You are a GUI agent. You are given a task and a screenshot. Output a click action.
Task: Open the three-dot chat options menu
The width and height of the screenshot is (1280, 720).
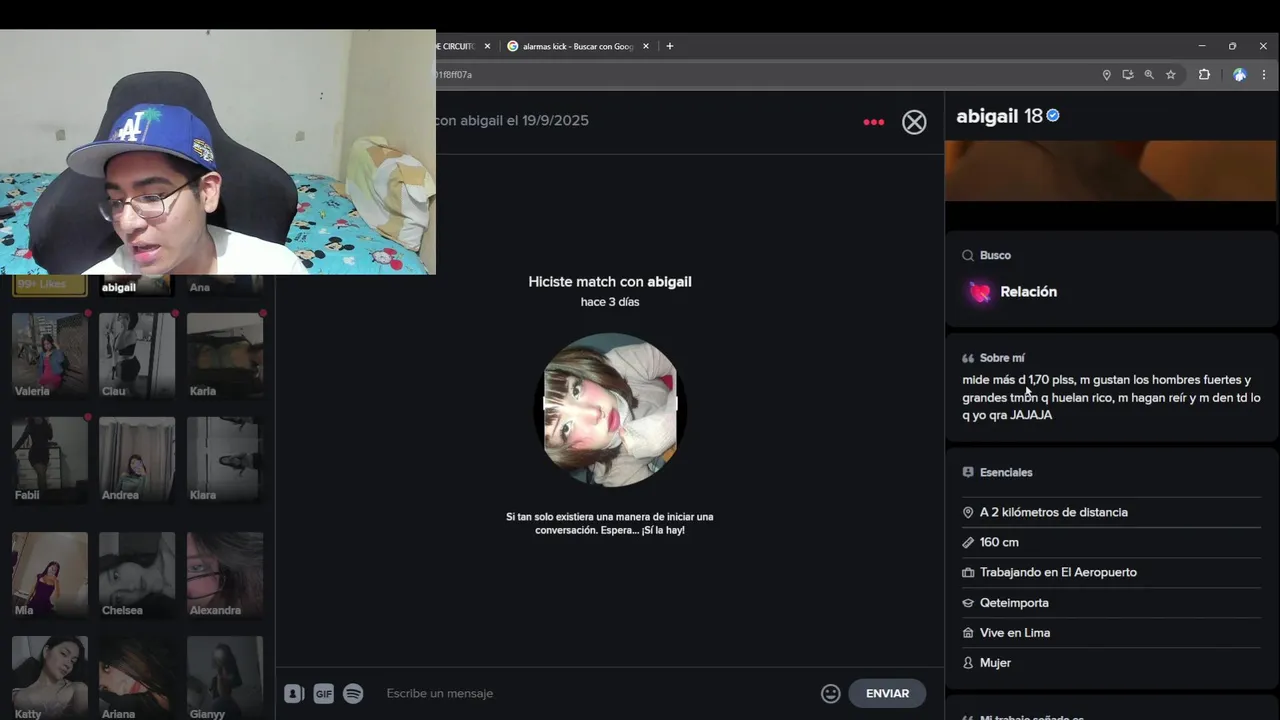[x=873, y=122]
